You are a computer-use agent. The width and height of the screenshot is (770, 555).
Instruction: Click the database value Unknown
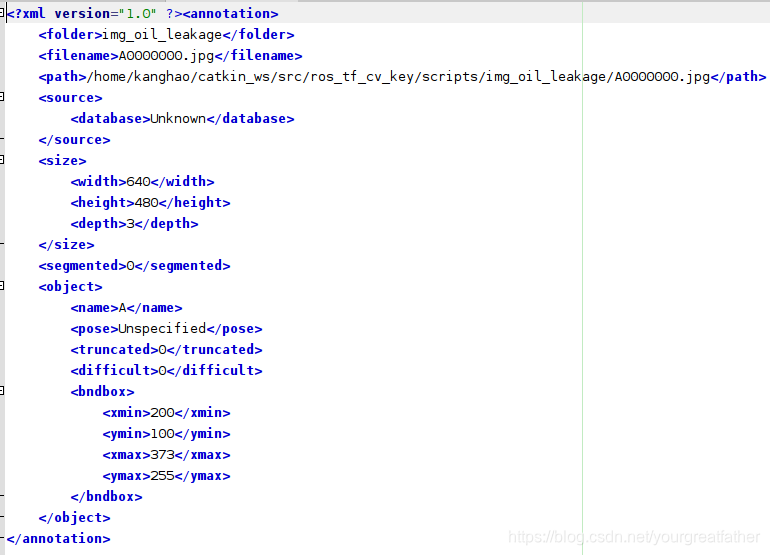pos(178,119)
